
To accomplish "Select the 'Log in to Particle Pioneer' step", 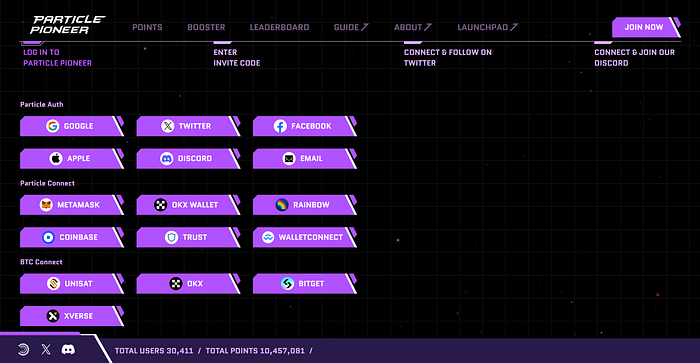I will (58, 58).
